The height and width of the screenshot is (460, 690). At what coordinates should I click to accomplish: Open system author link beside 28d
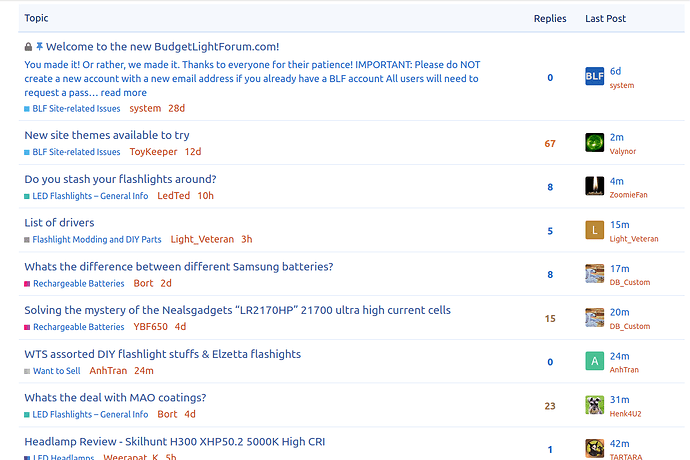pos(145,109)
